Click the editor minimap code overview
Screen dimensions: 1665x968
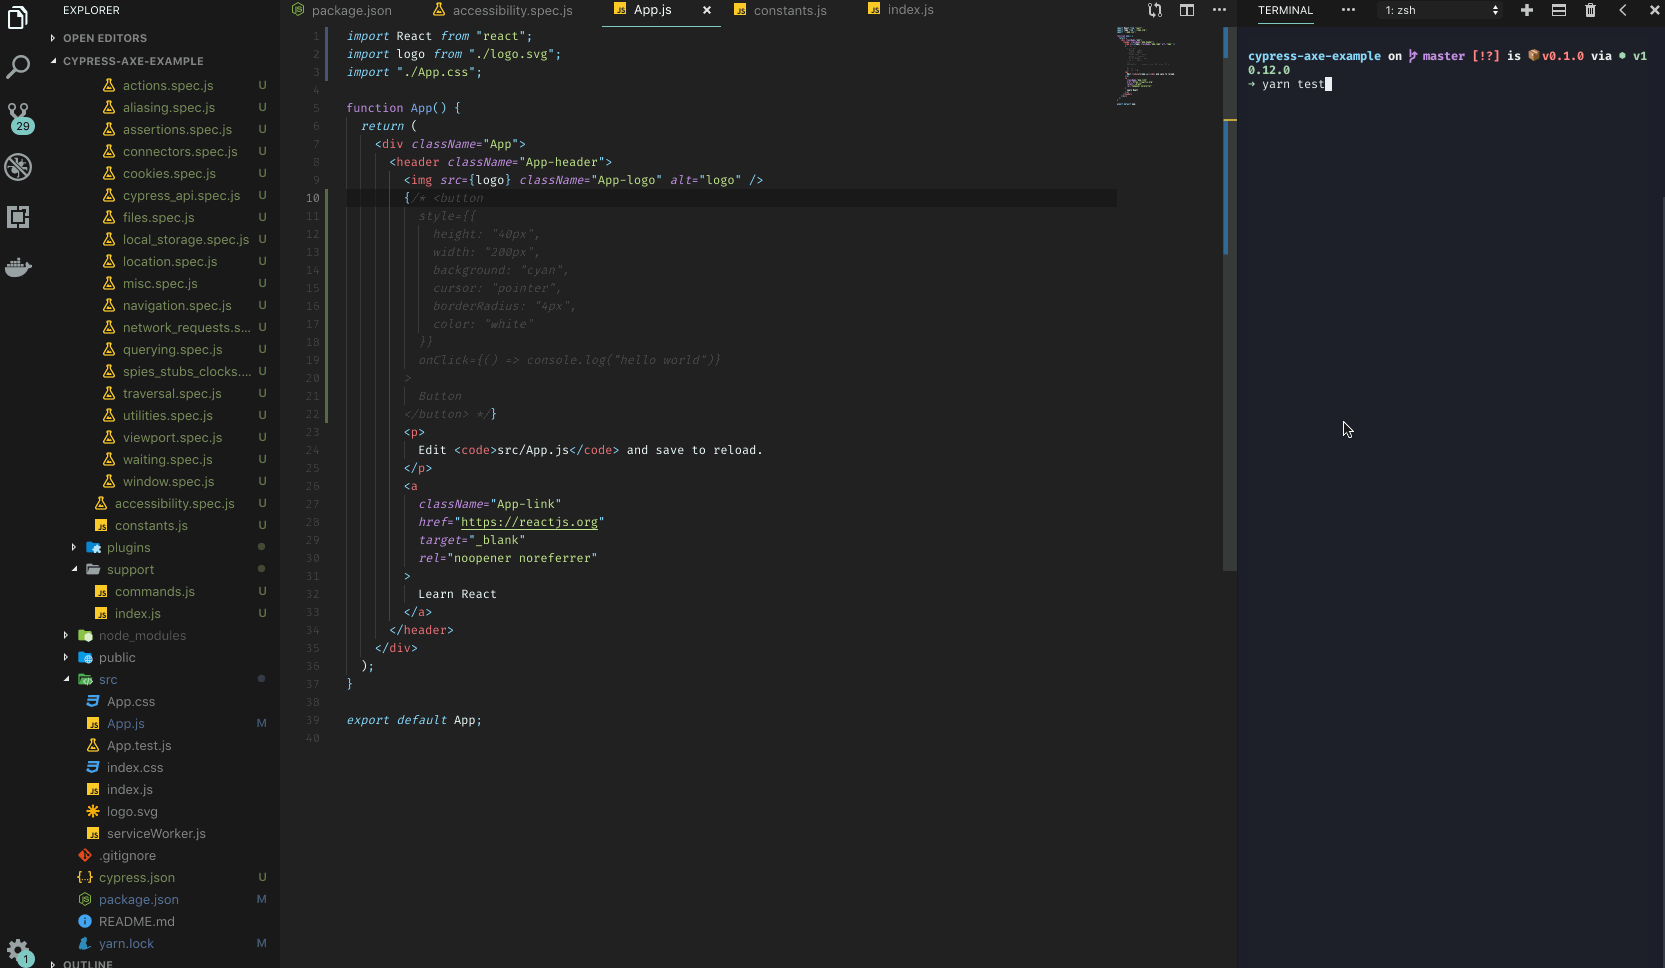(1146, 65)
